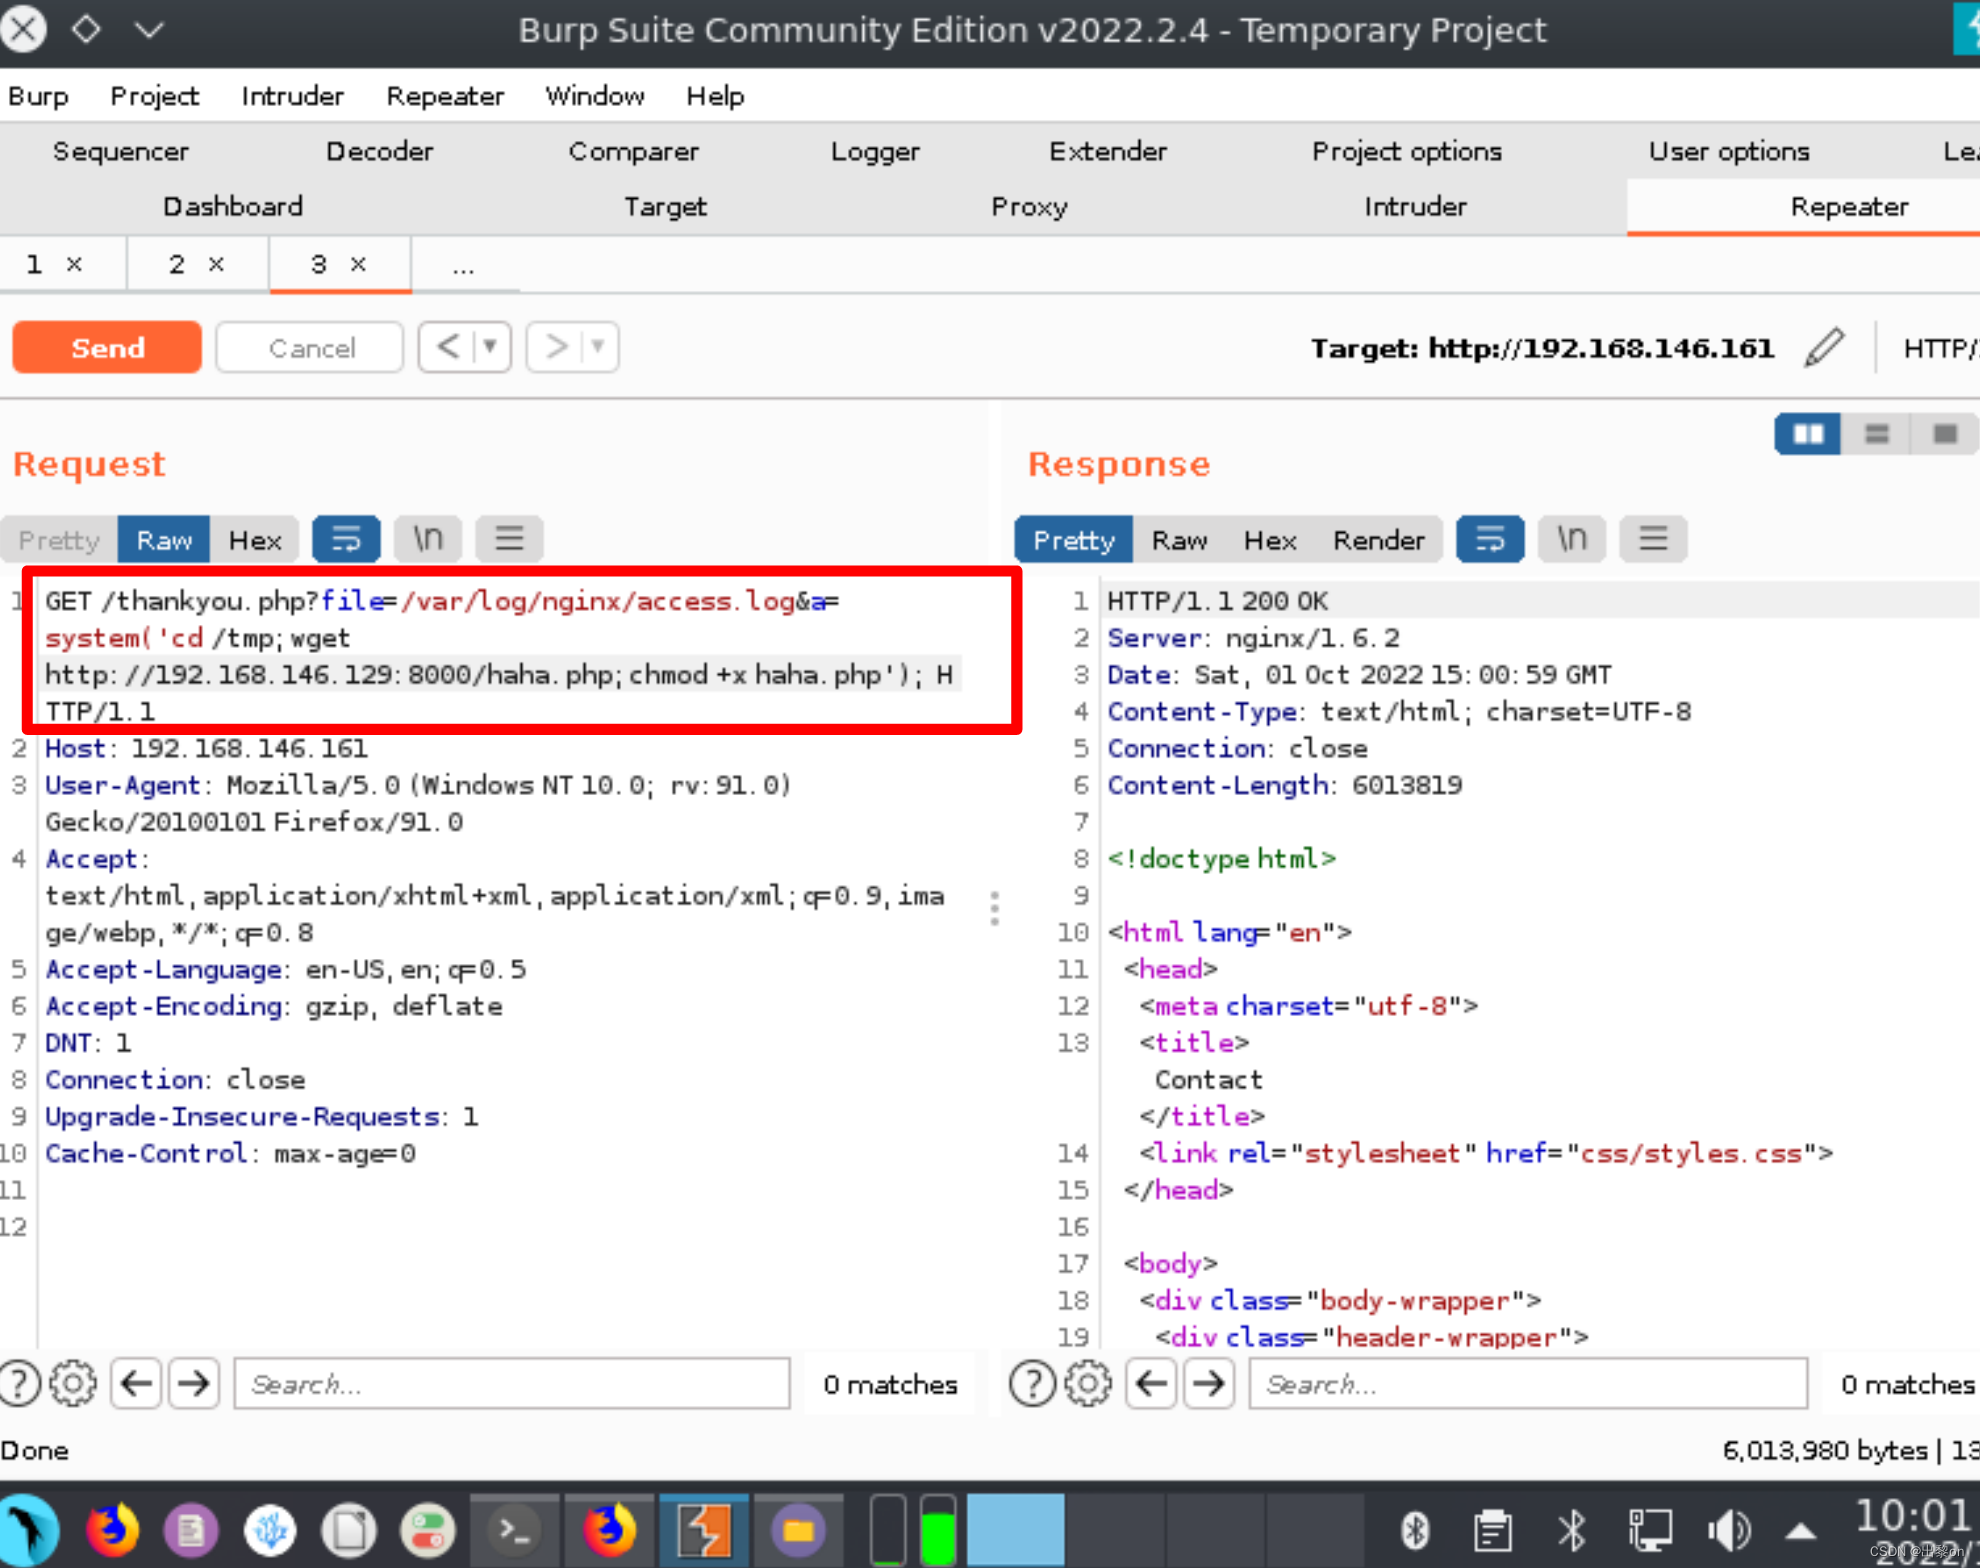The width and height of the screenshot is (1980, 1568).
Task: Click the edit target pencil icon
Action: [1824, 347]
